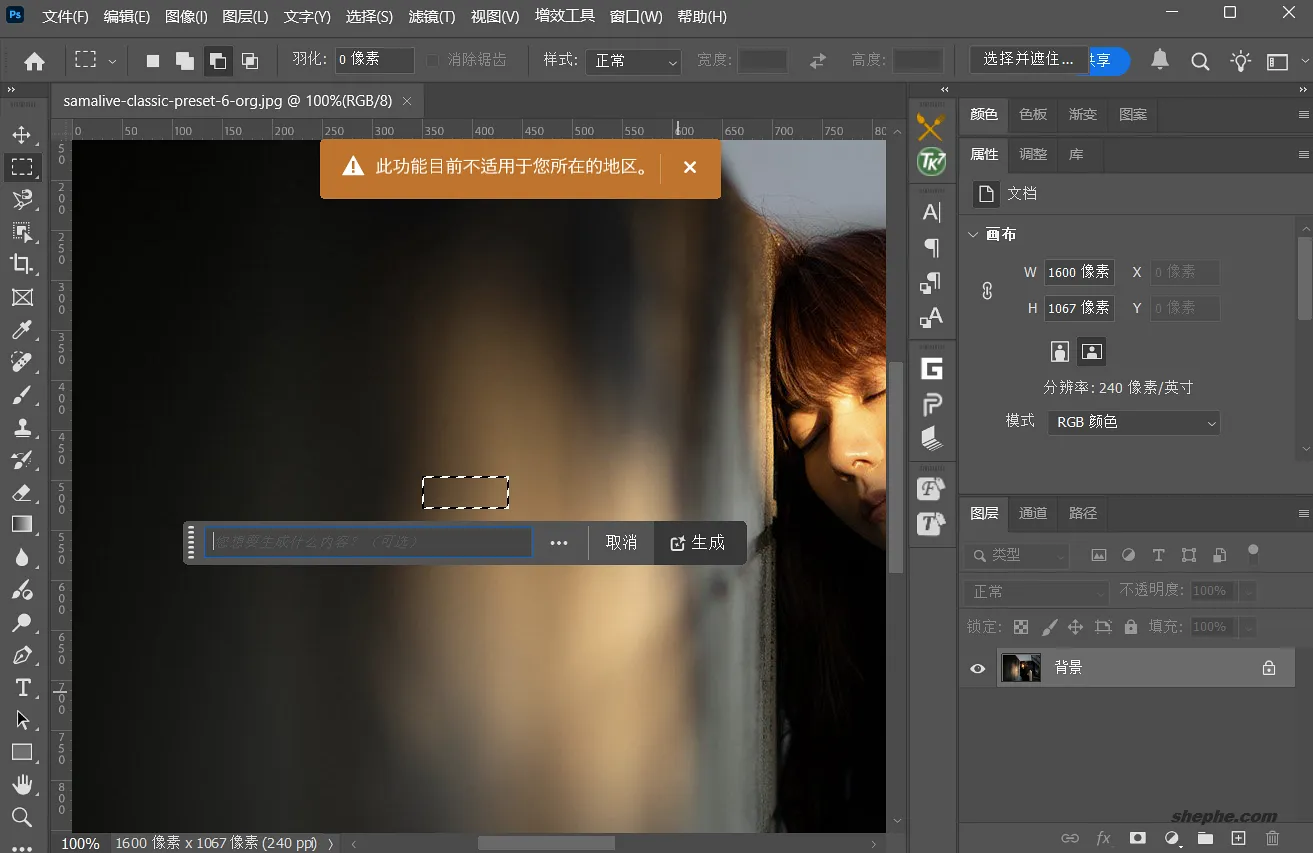Image resolution: width=1313 pixels, height=853 pixels.
Task: Pick the Eyedropper tool
Action: click(22, 330)
